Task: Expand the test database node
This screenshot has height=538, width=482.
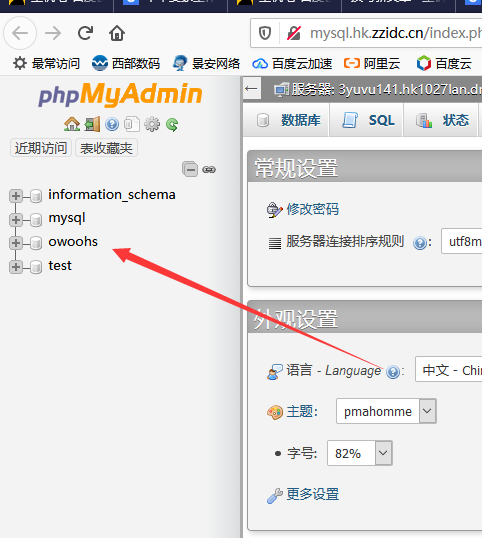Action: (x=15, y=267)
